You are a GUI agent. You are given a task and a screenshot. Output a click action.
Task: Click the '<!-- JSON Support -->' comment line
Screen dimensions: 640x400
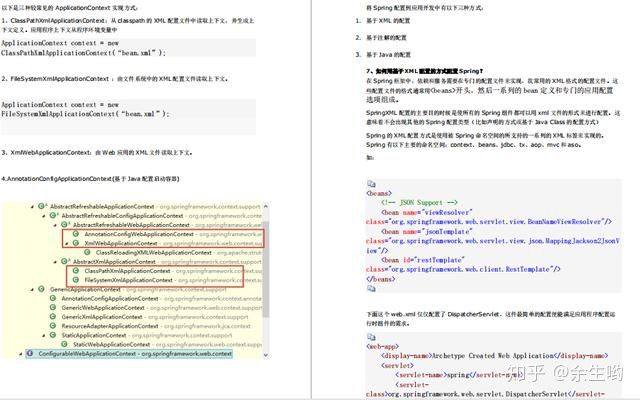pos(419,202)
